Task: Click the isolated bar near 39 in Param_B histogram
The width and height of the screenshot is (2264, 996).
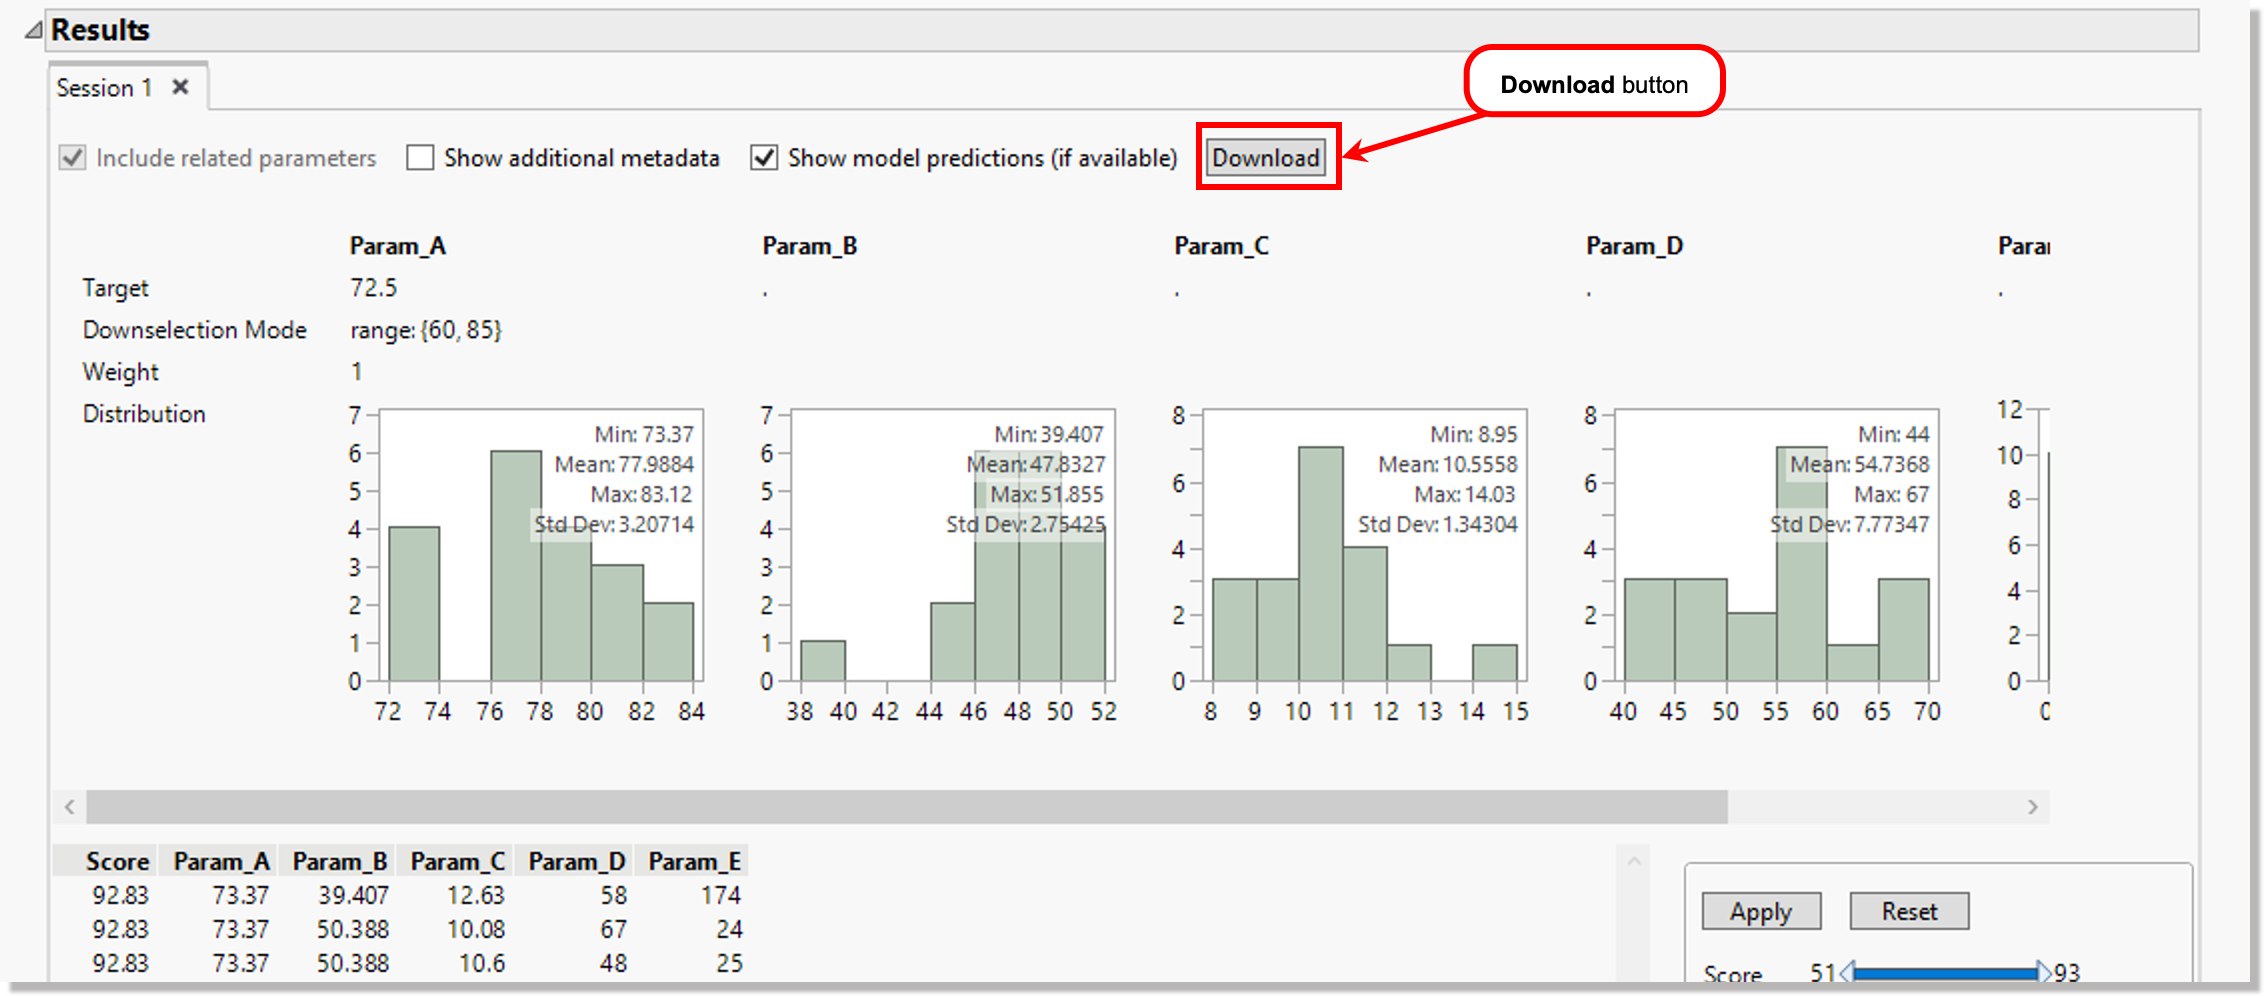Action: tap(823, 661)
